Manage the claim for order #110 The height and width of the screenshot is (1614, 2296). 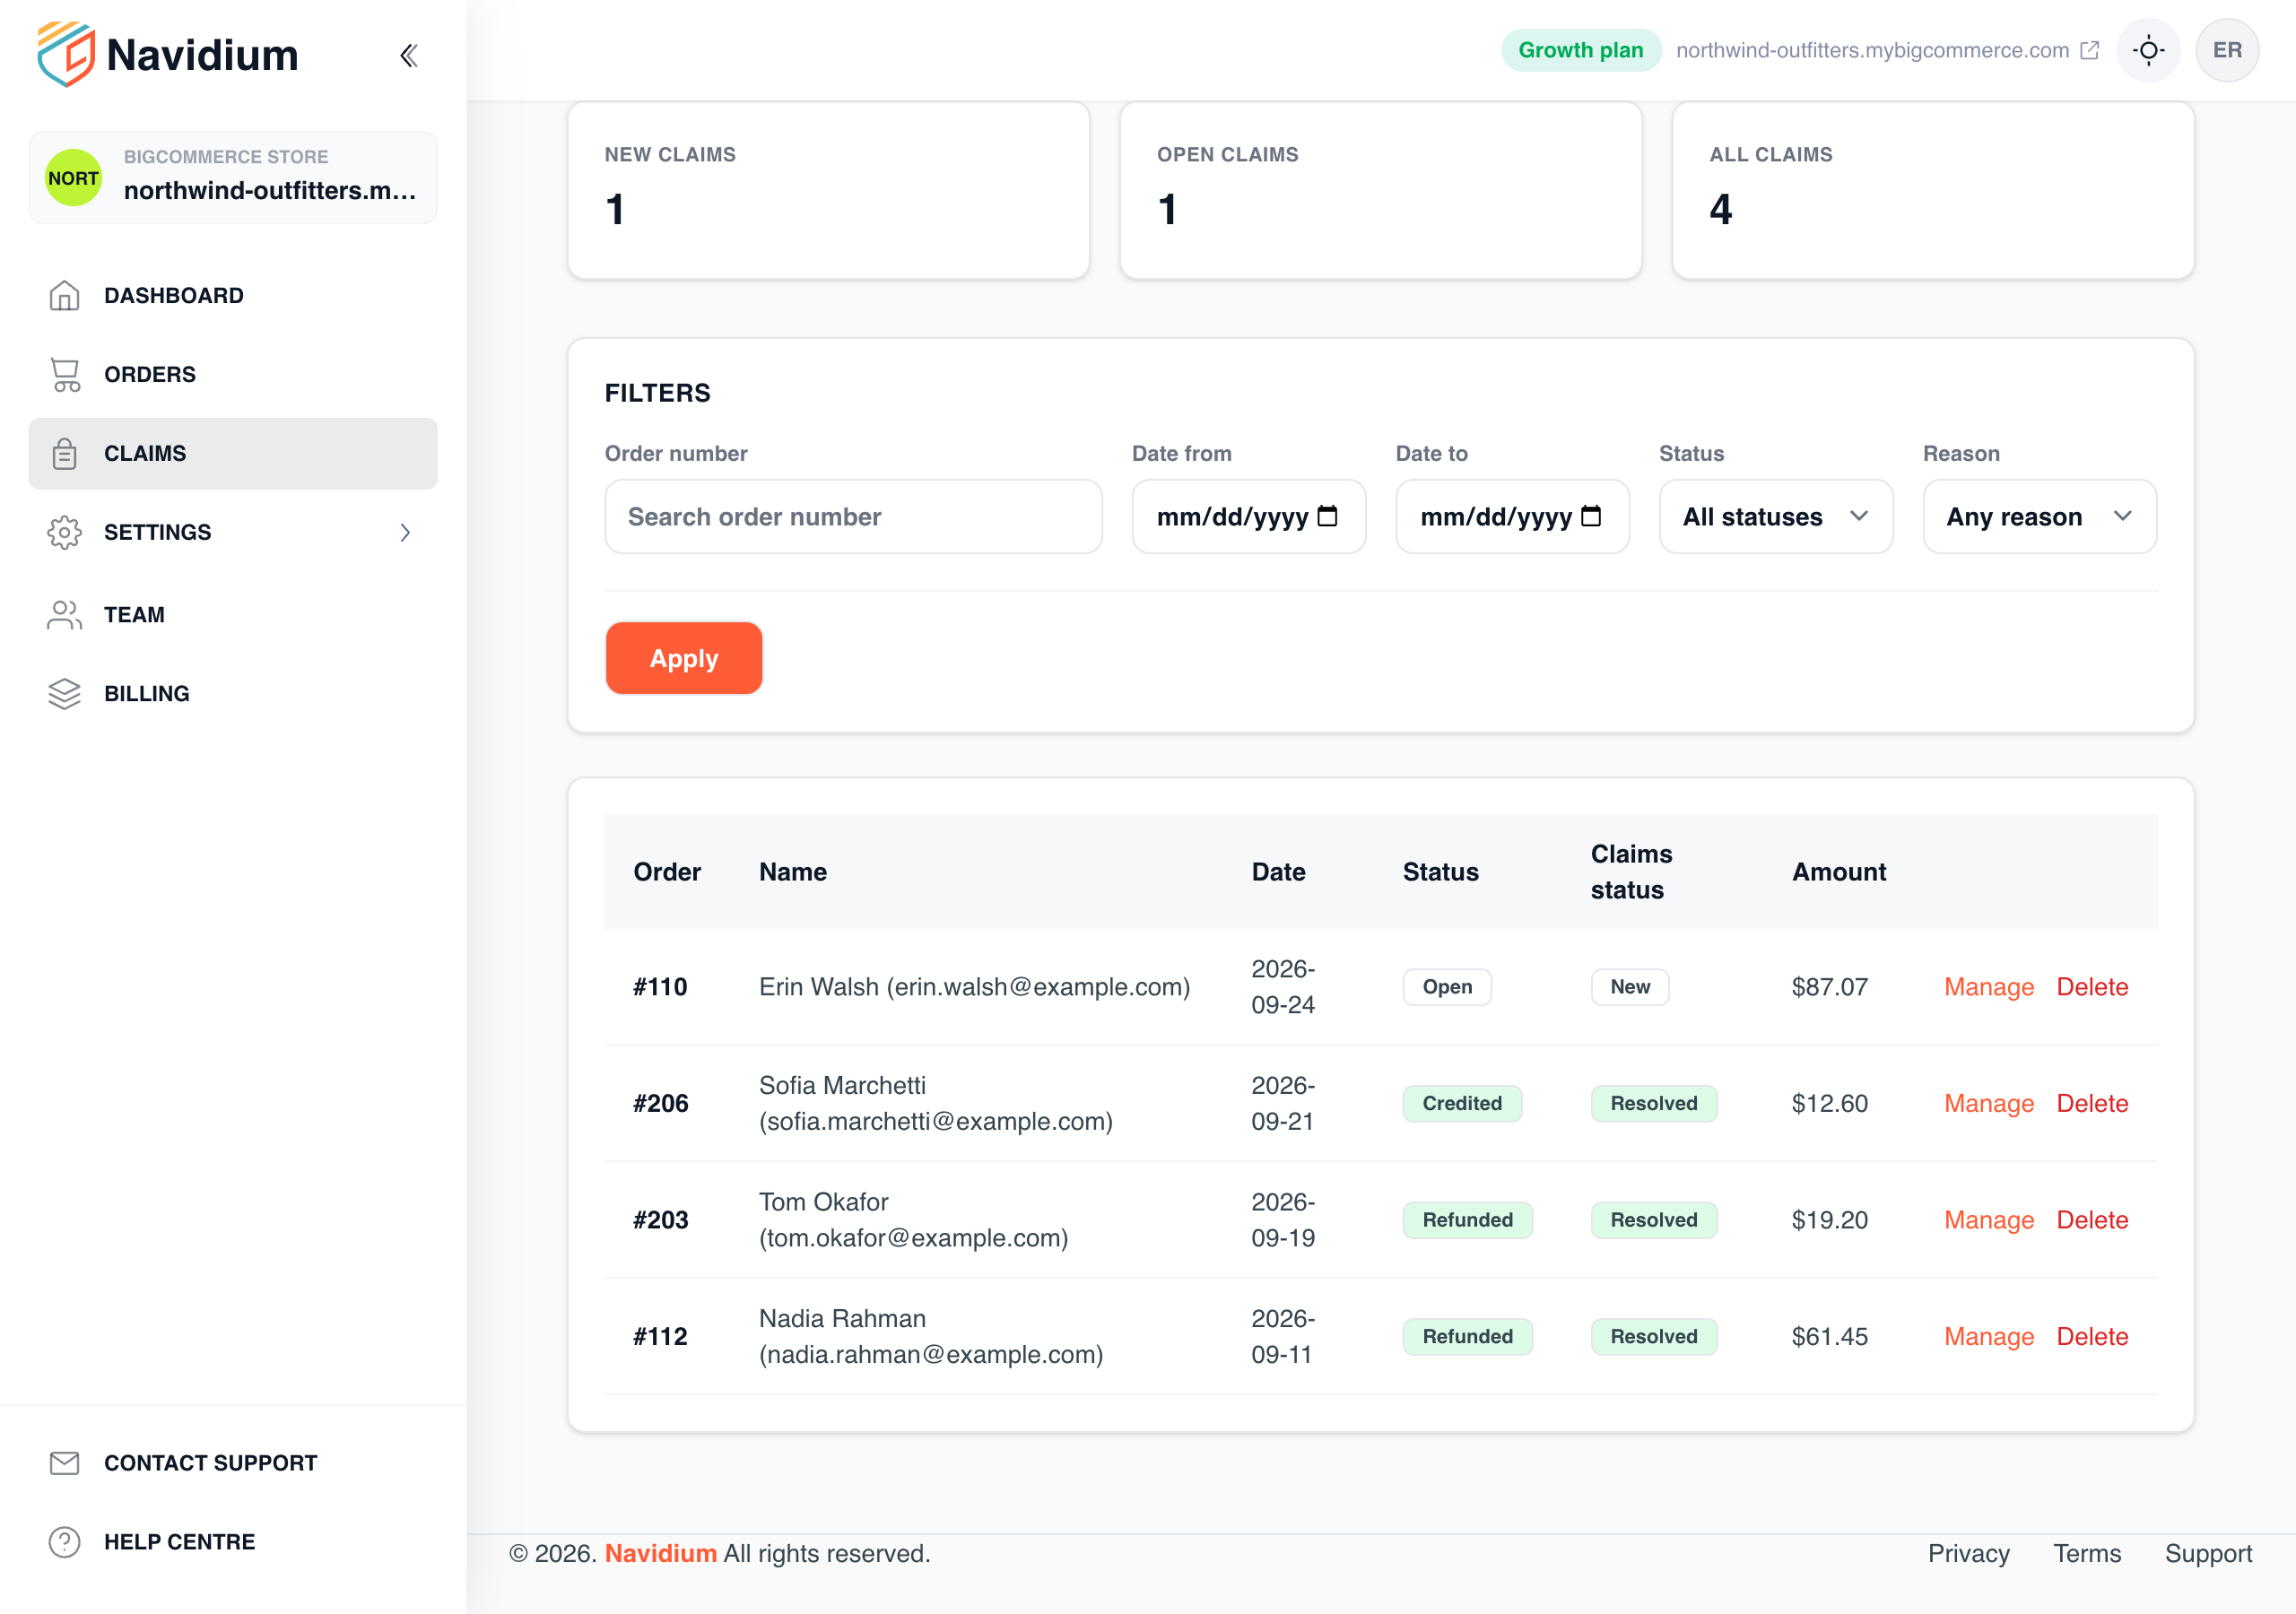point(1989,987)
